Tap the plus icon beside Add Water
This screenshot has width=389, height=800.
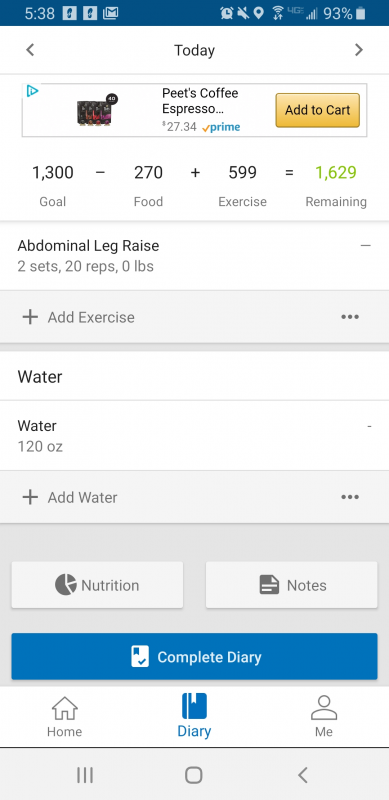point(30,497)
